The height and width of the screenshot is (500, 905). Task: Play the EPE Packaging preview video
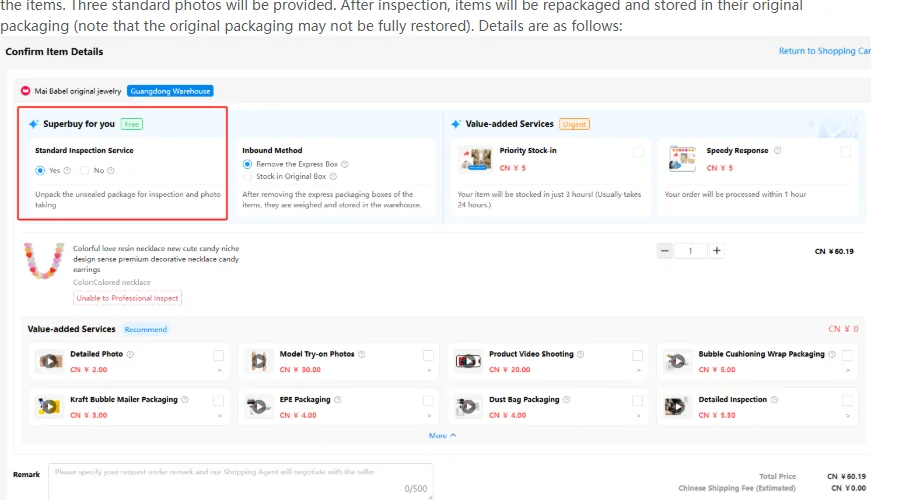coord(259,406)
